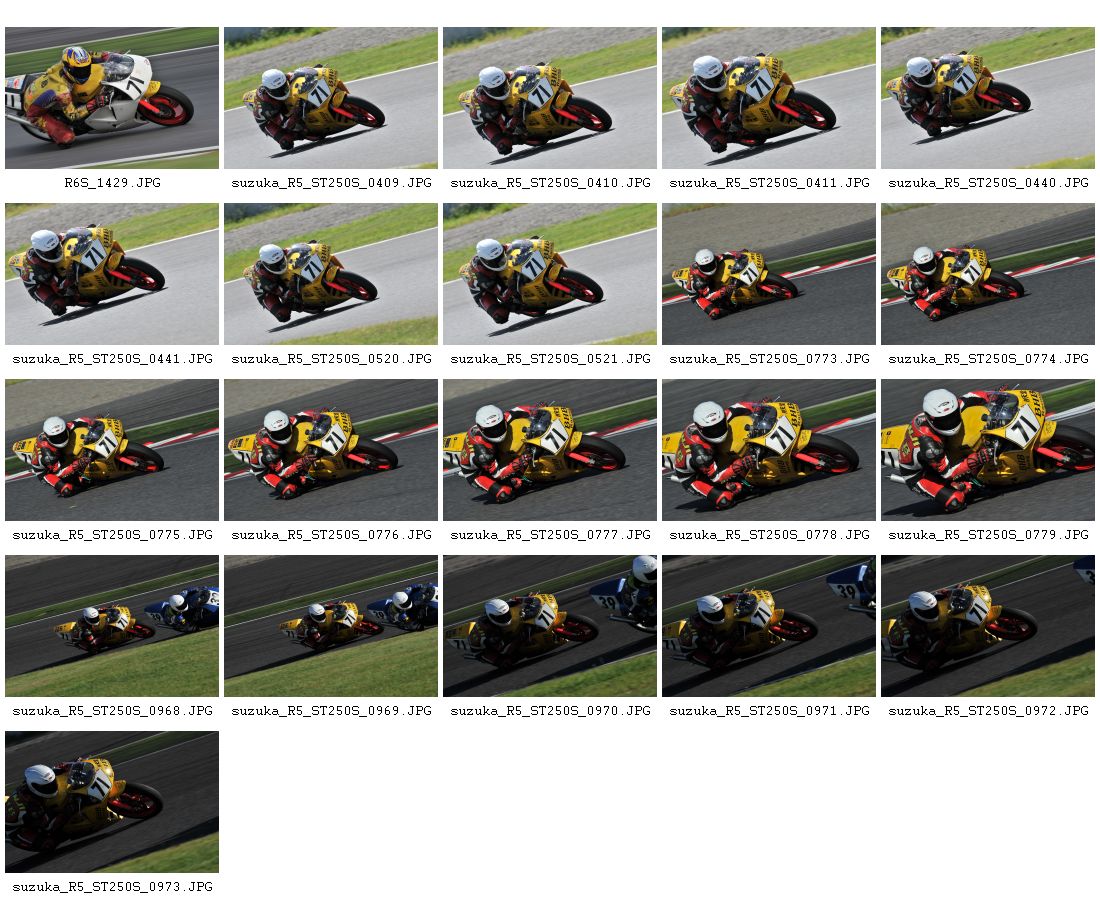This screenshot has width=1100, height=900.
Task: Click the suzuka_R5_ST250S_0970.JPG image
Action: click(550, 626)
